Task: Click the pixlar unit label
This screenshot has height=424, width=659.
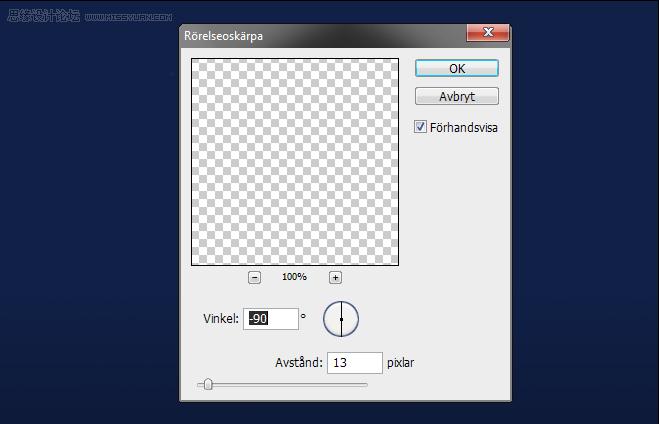Action: point(401,363)
